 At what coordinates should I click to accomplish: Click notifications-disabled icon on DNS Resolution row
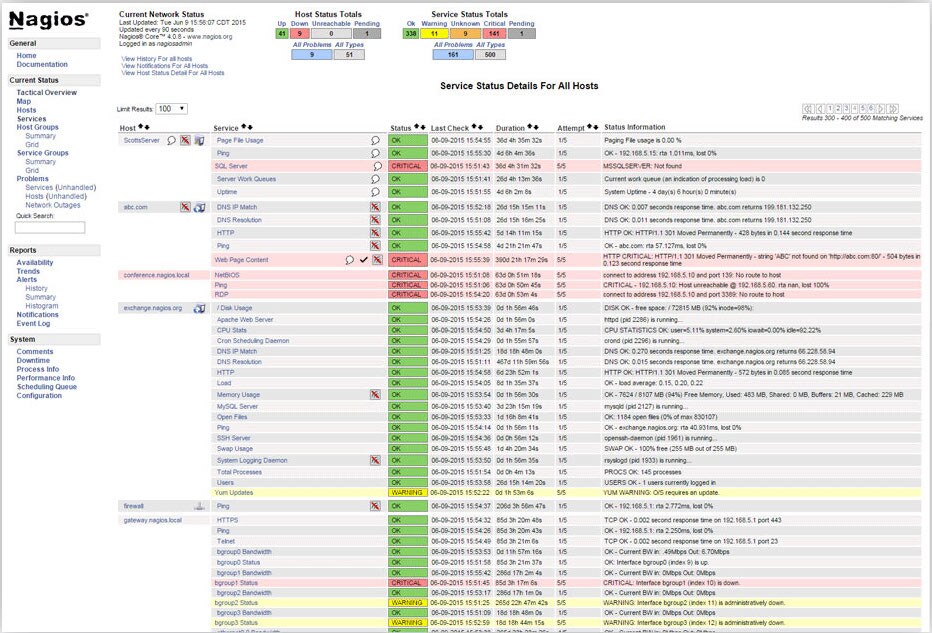(375, 220)
